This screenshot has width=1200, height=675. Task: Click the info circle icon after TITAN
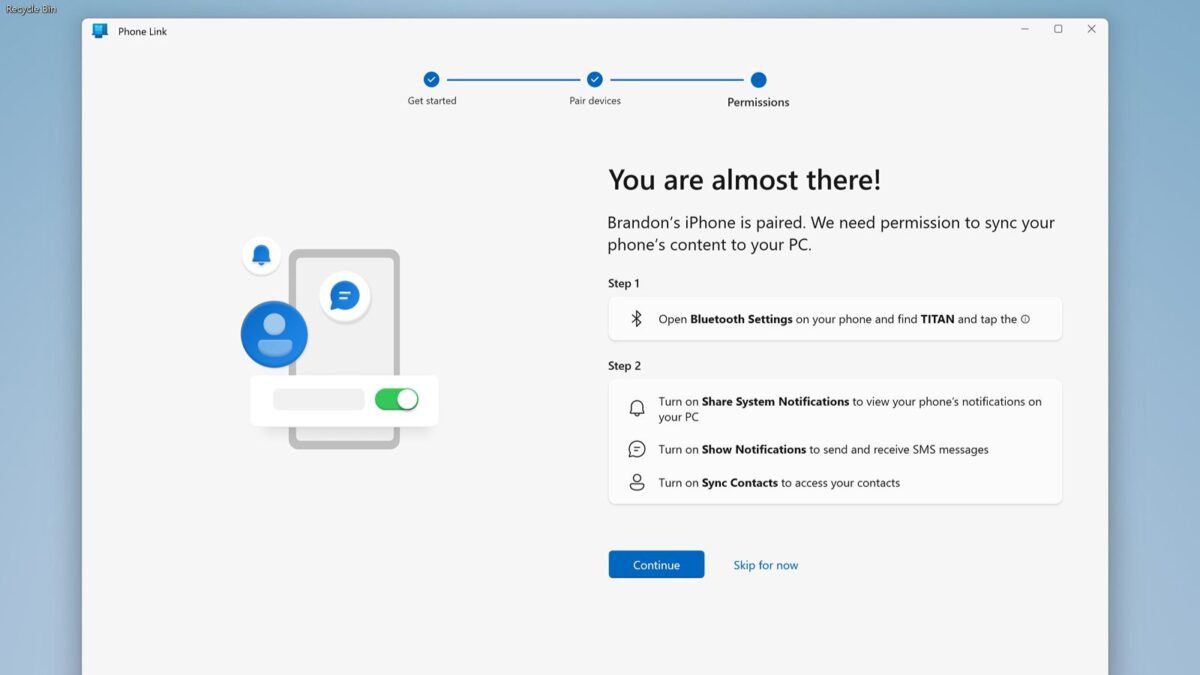click(x=1025, y=320)
